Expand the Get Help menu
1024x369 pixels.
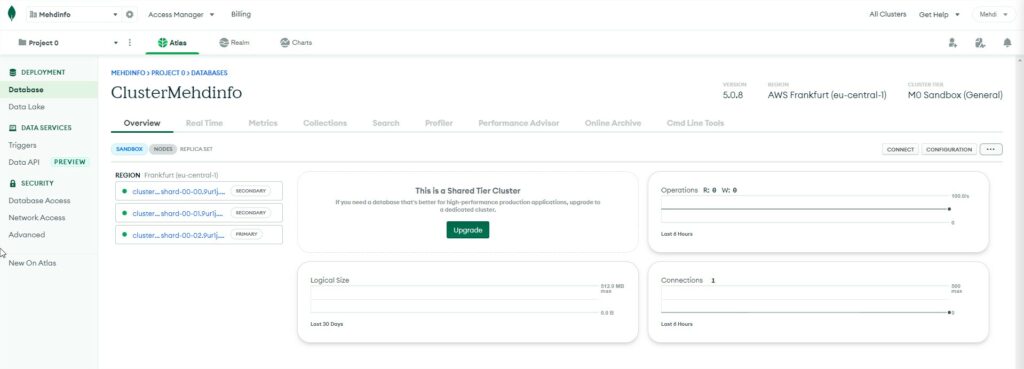coord(939,14)
